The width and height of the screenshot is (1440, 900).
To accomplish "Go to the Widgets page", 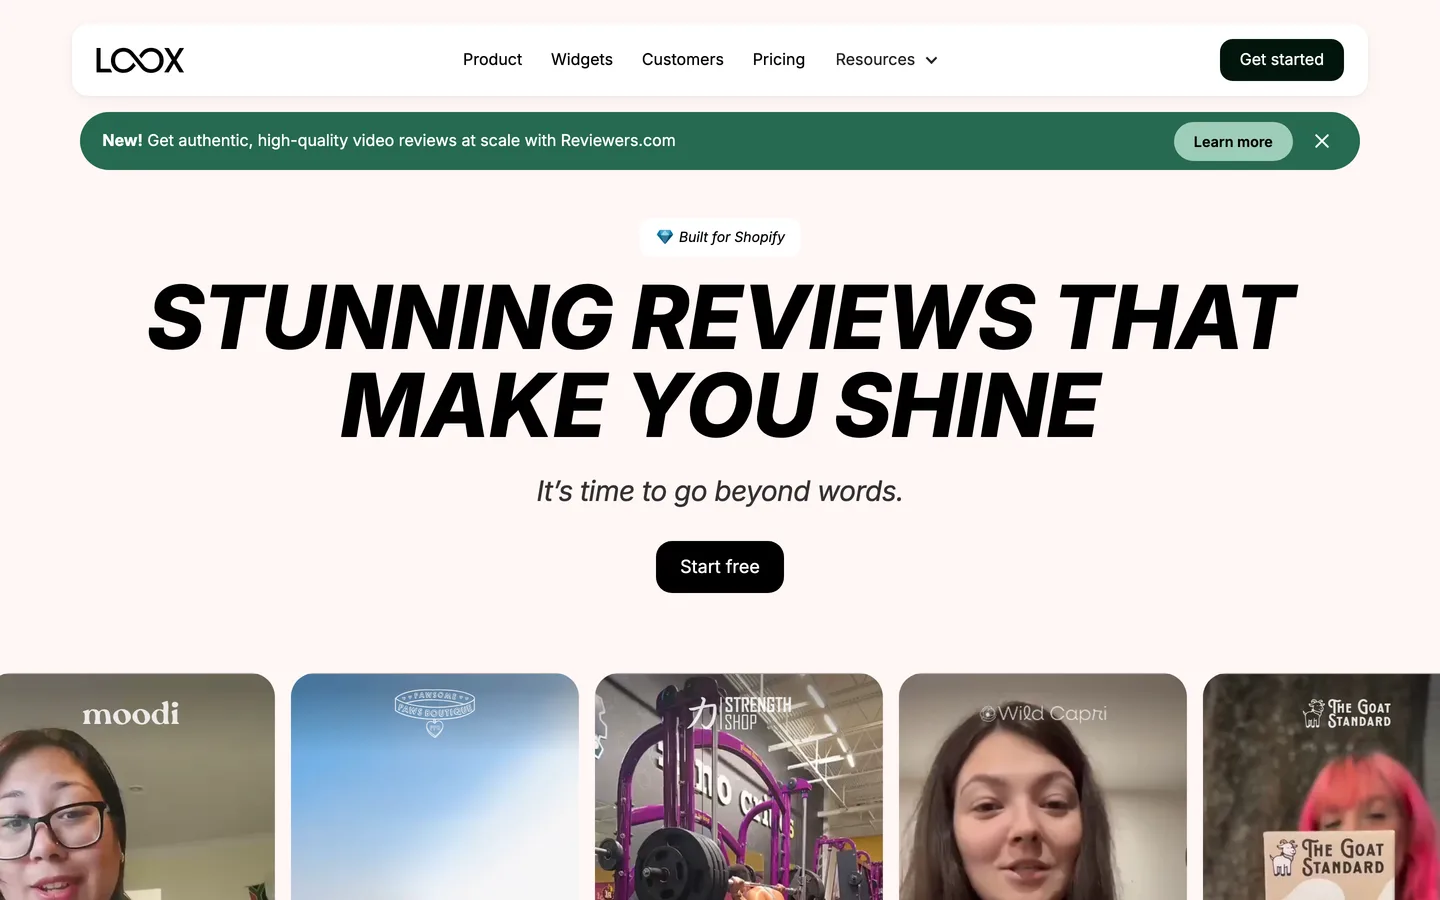I will coord(582,60).
